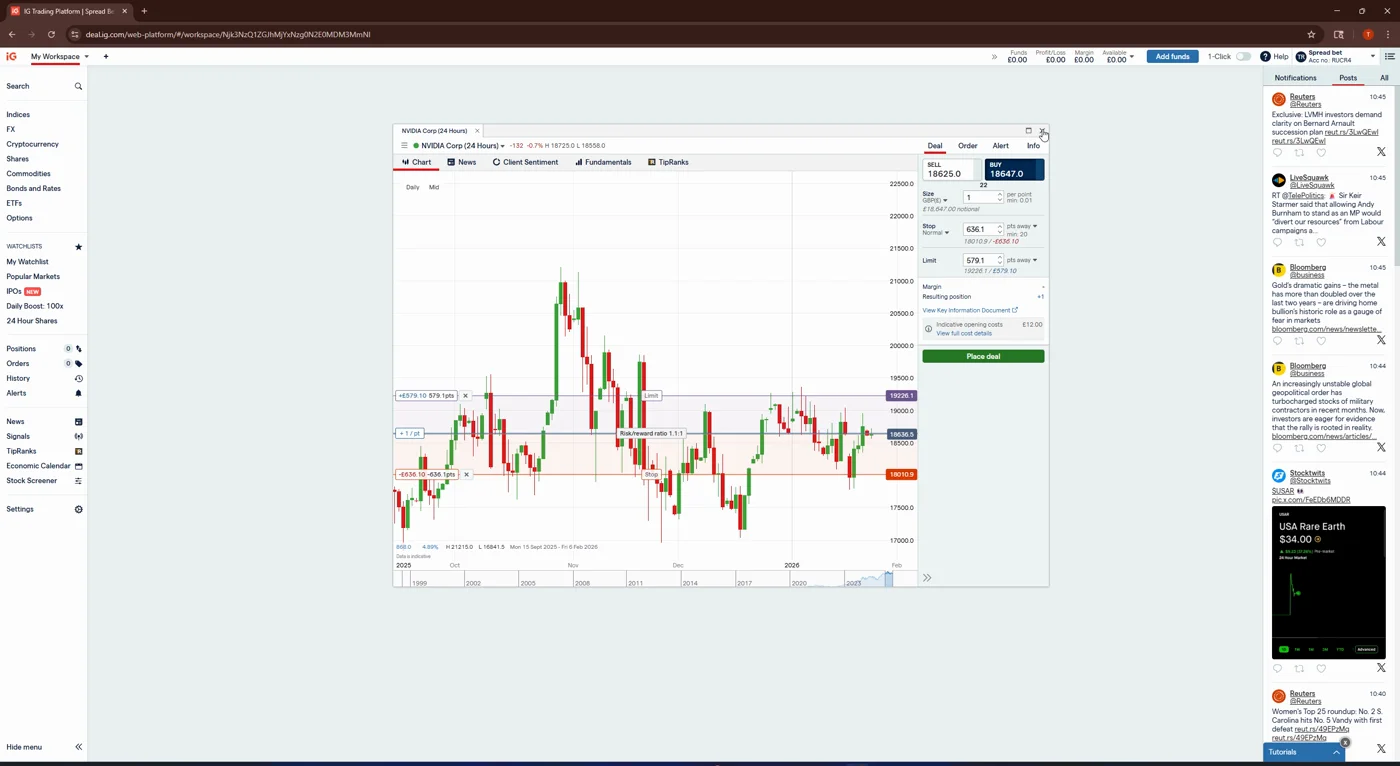Click the Alerts bell icon
The image size is (1400, 766).
tap(78, 393)
